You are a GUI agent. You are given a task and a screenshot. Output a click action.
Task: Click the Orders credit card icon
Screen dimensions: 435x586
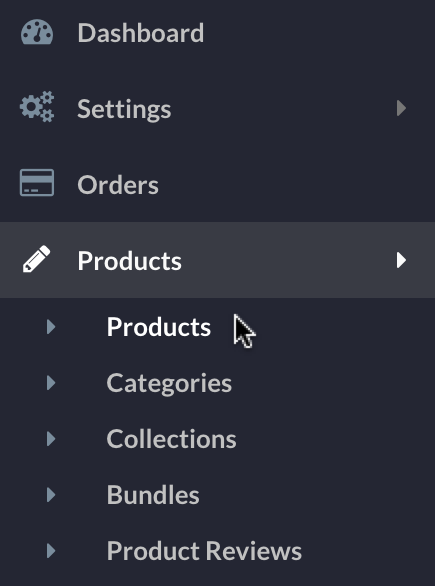[37, 182]
